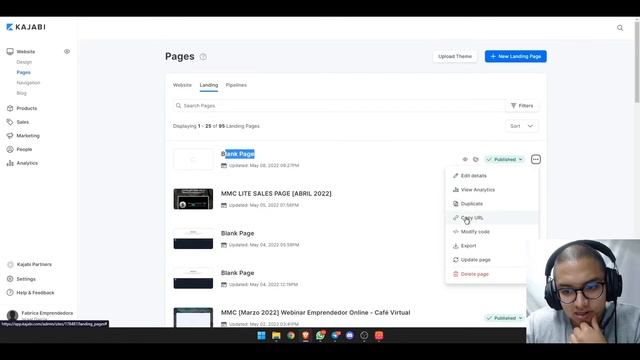Open Settings in sidebar
This screenshot has height=360, width=640.
point(26,279)
